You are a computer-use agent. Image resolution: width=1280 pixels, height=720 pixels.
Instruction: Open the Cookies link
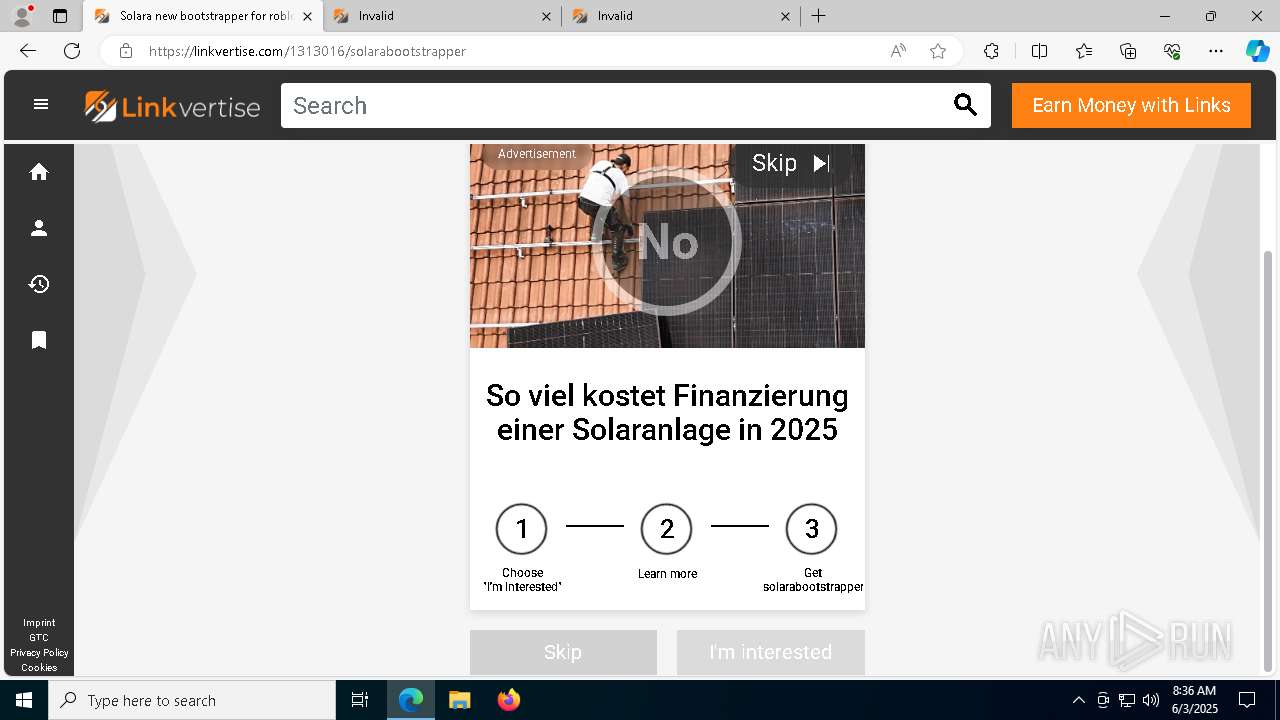tap(39, 667)
